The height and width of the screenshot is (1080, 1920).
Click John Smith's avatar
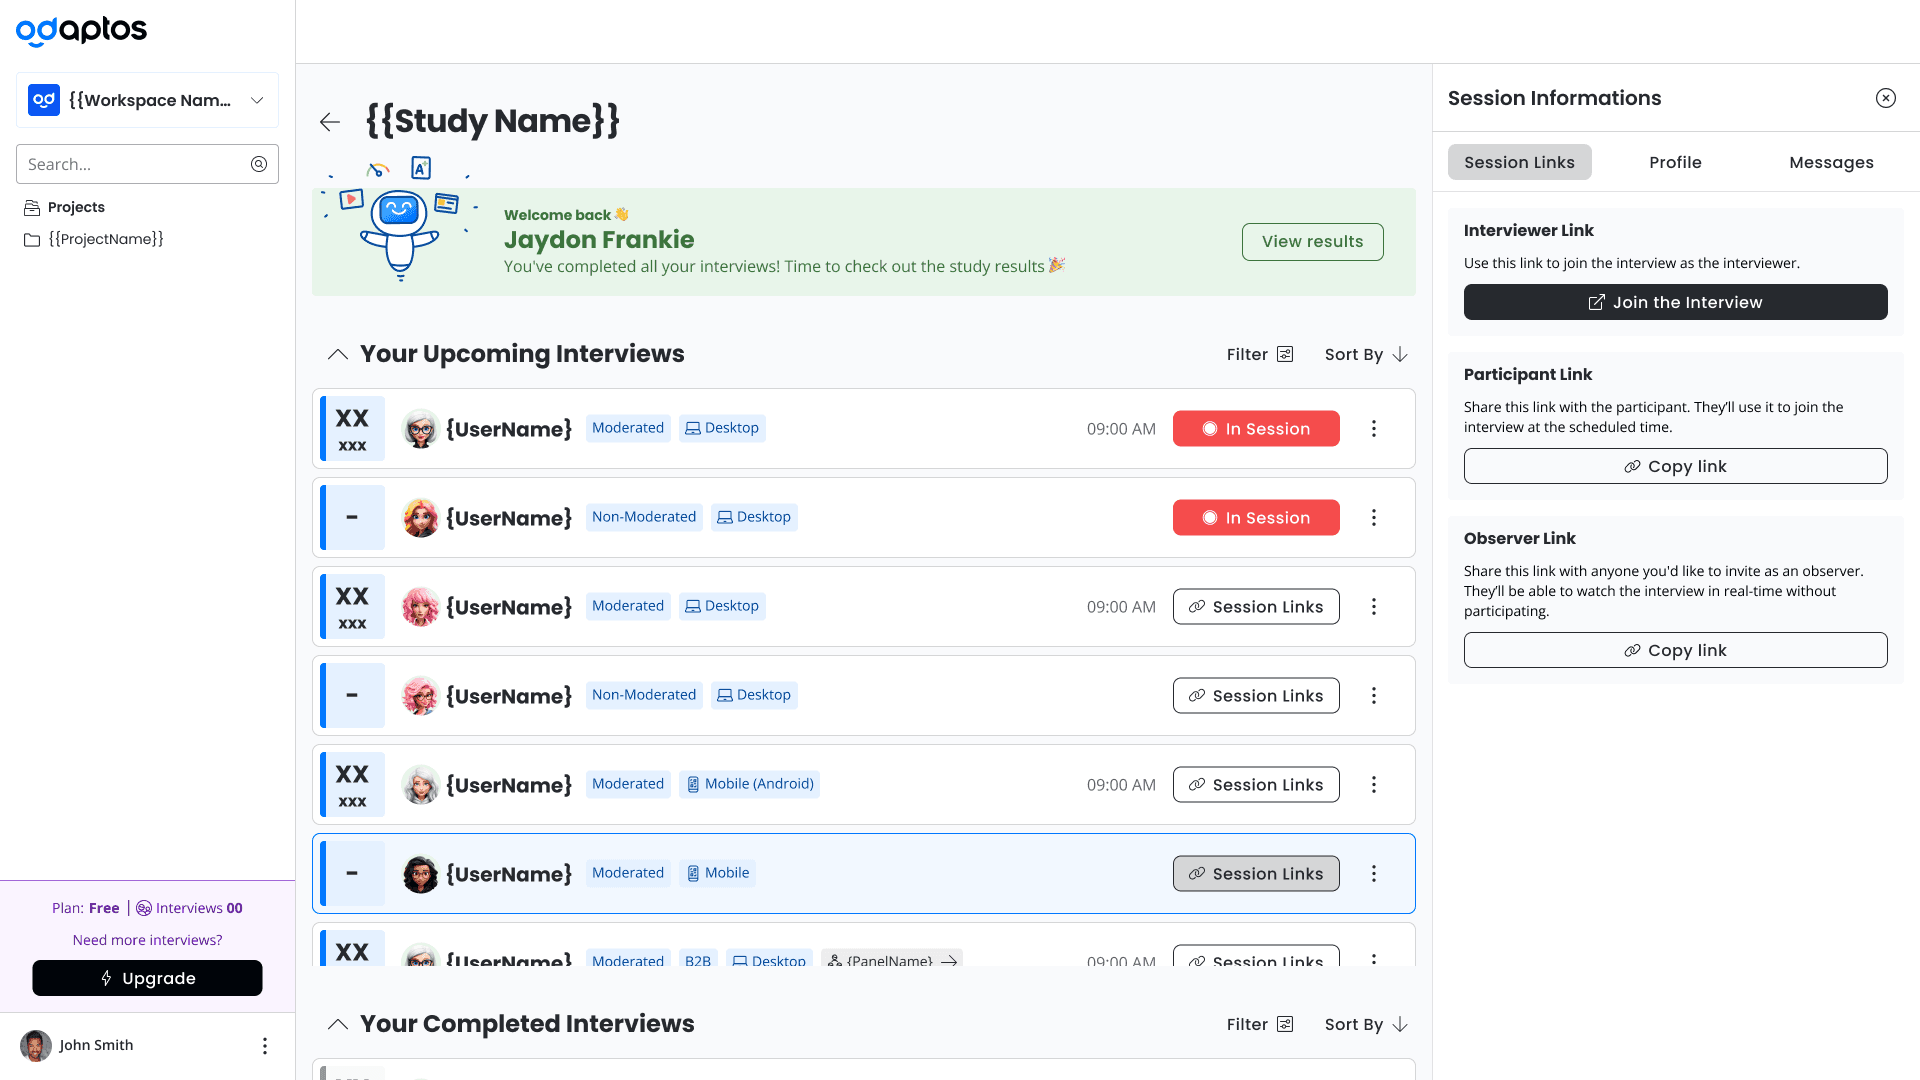coord(36,1046)
